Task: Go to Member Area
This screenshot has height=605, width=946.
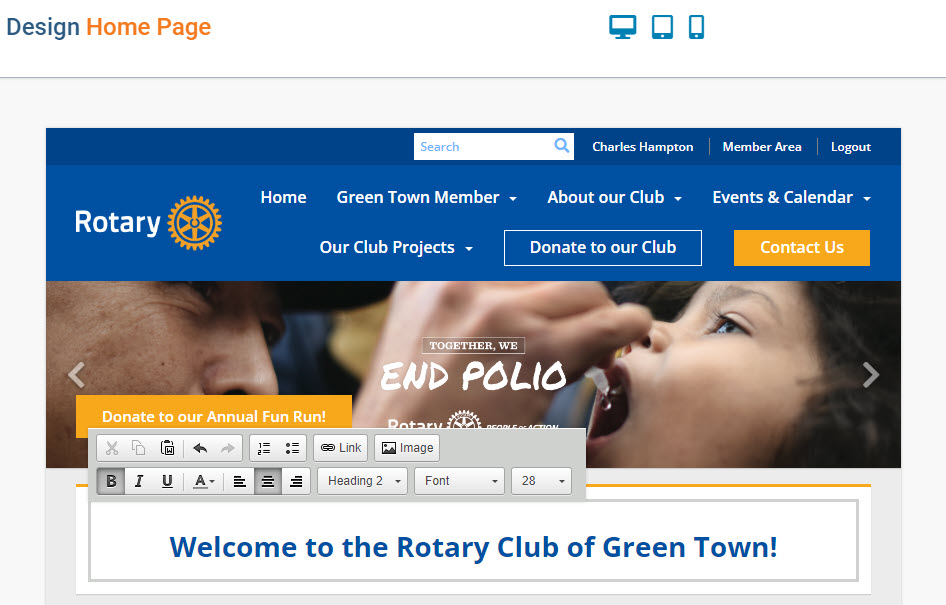Action: pyautogui.click(x=762, y=147)
